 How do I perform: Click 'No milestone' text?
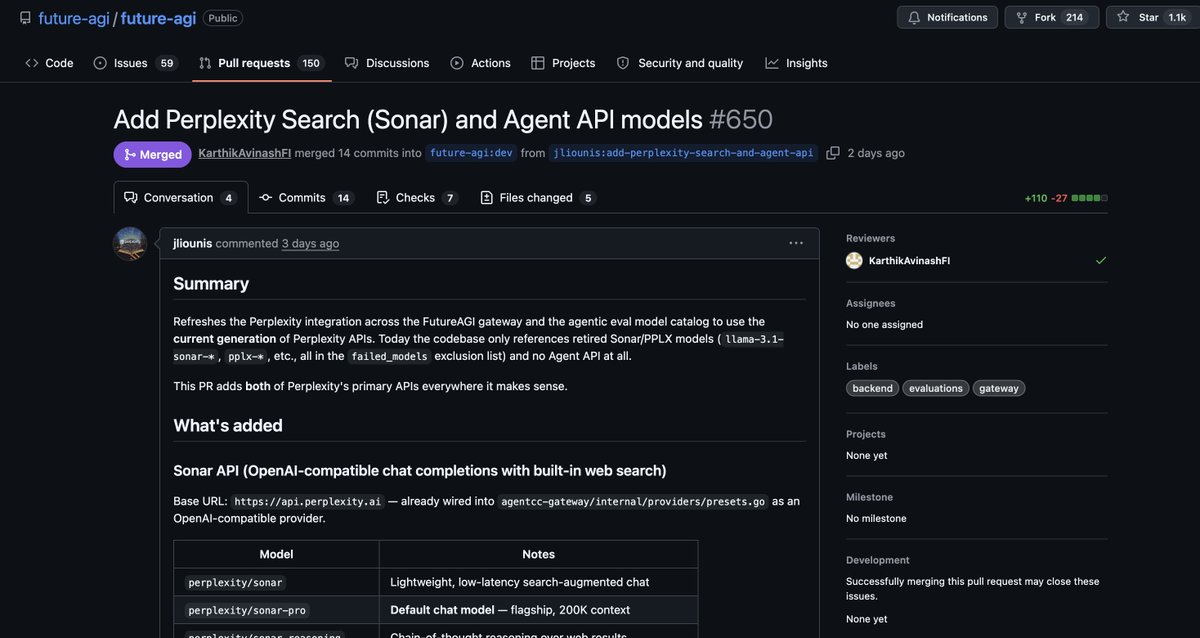876,518
